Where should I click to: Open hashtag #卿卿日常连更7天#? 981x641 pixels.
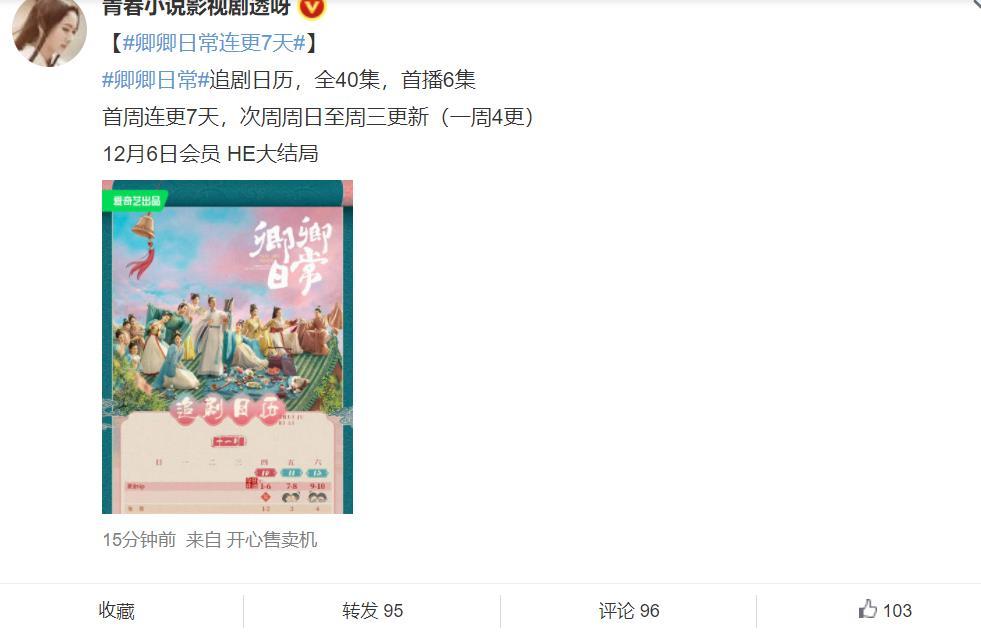pyautogui.click(x=214, y=43)
